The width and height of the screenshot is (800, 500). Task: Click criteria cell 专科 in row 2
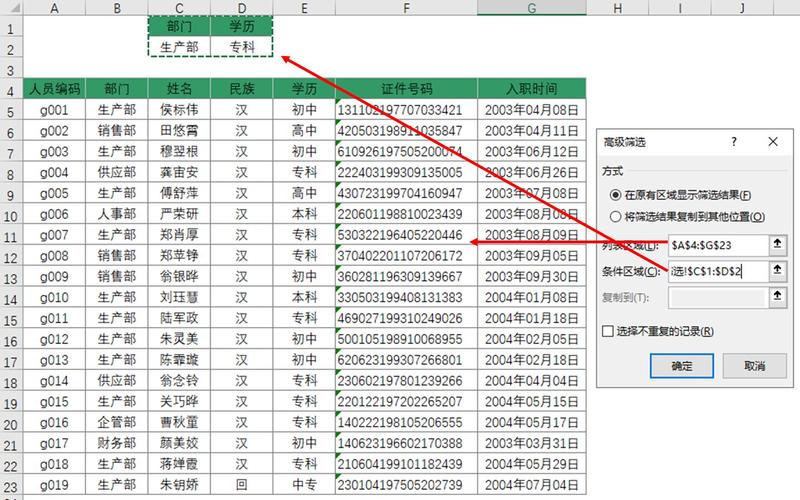tap(241, 47)
